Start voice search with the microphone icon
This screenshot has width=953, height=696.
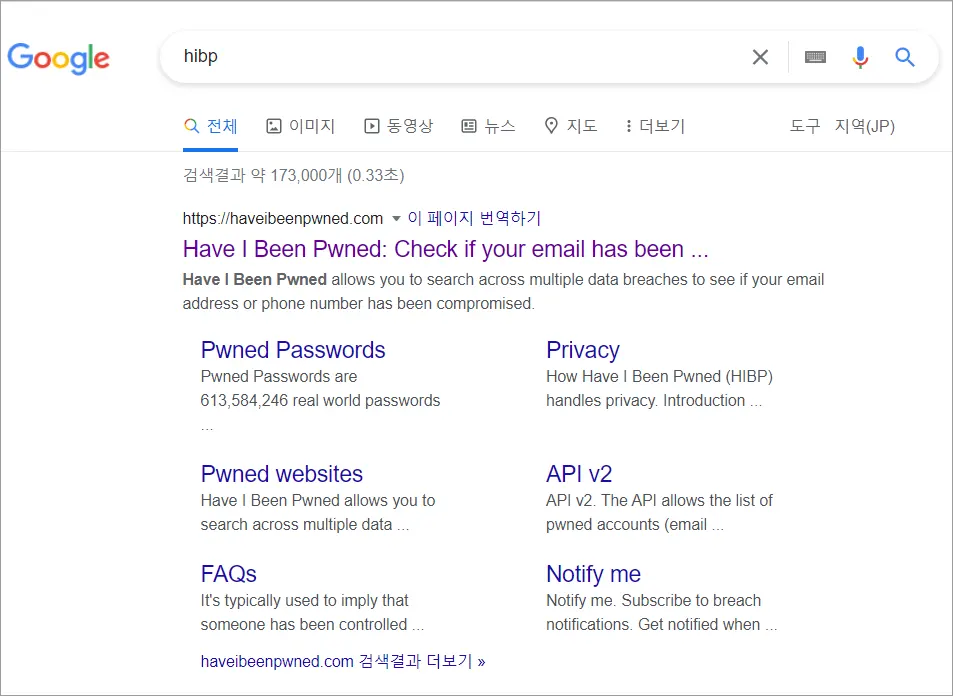860,57
